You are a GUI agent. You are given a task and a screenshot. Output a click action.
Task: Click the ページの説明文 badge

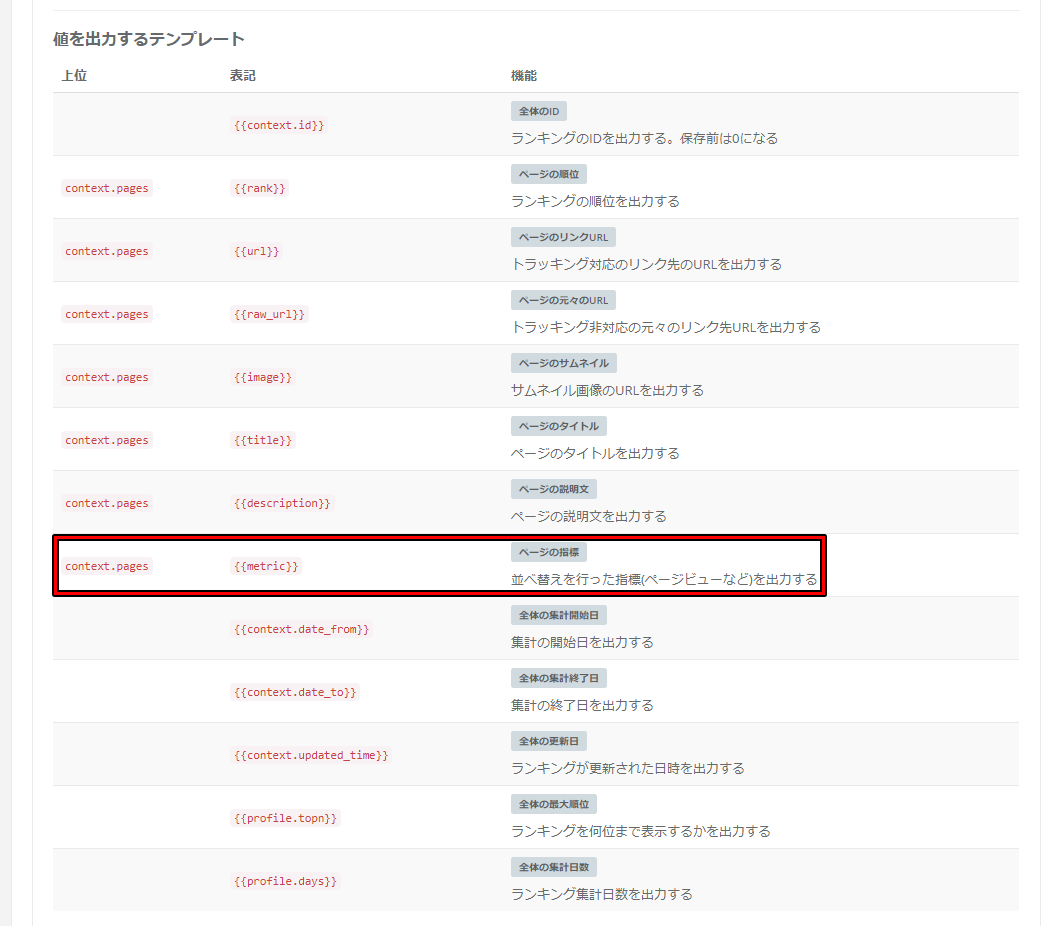pyautogui.click(x=554, y=490)
